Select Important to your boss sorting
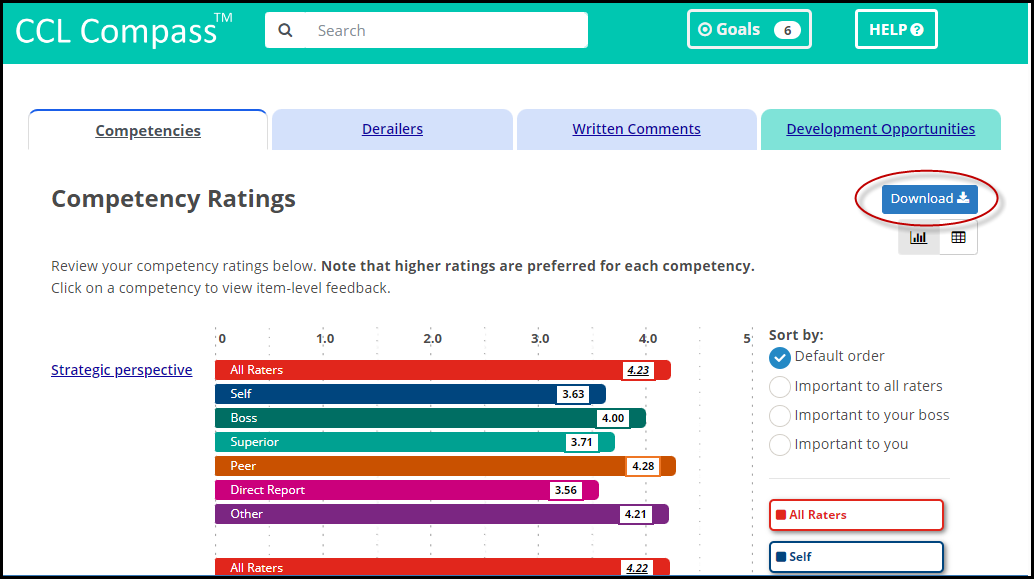Screen dimensions: 1034x579 (781, 415)
